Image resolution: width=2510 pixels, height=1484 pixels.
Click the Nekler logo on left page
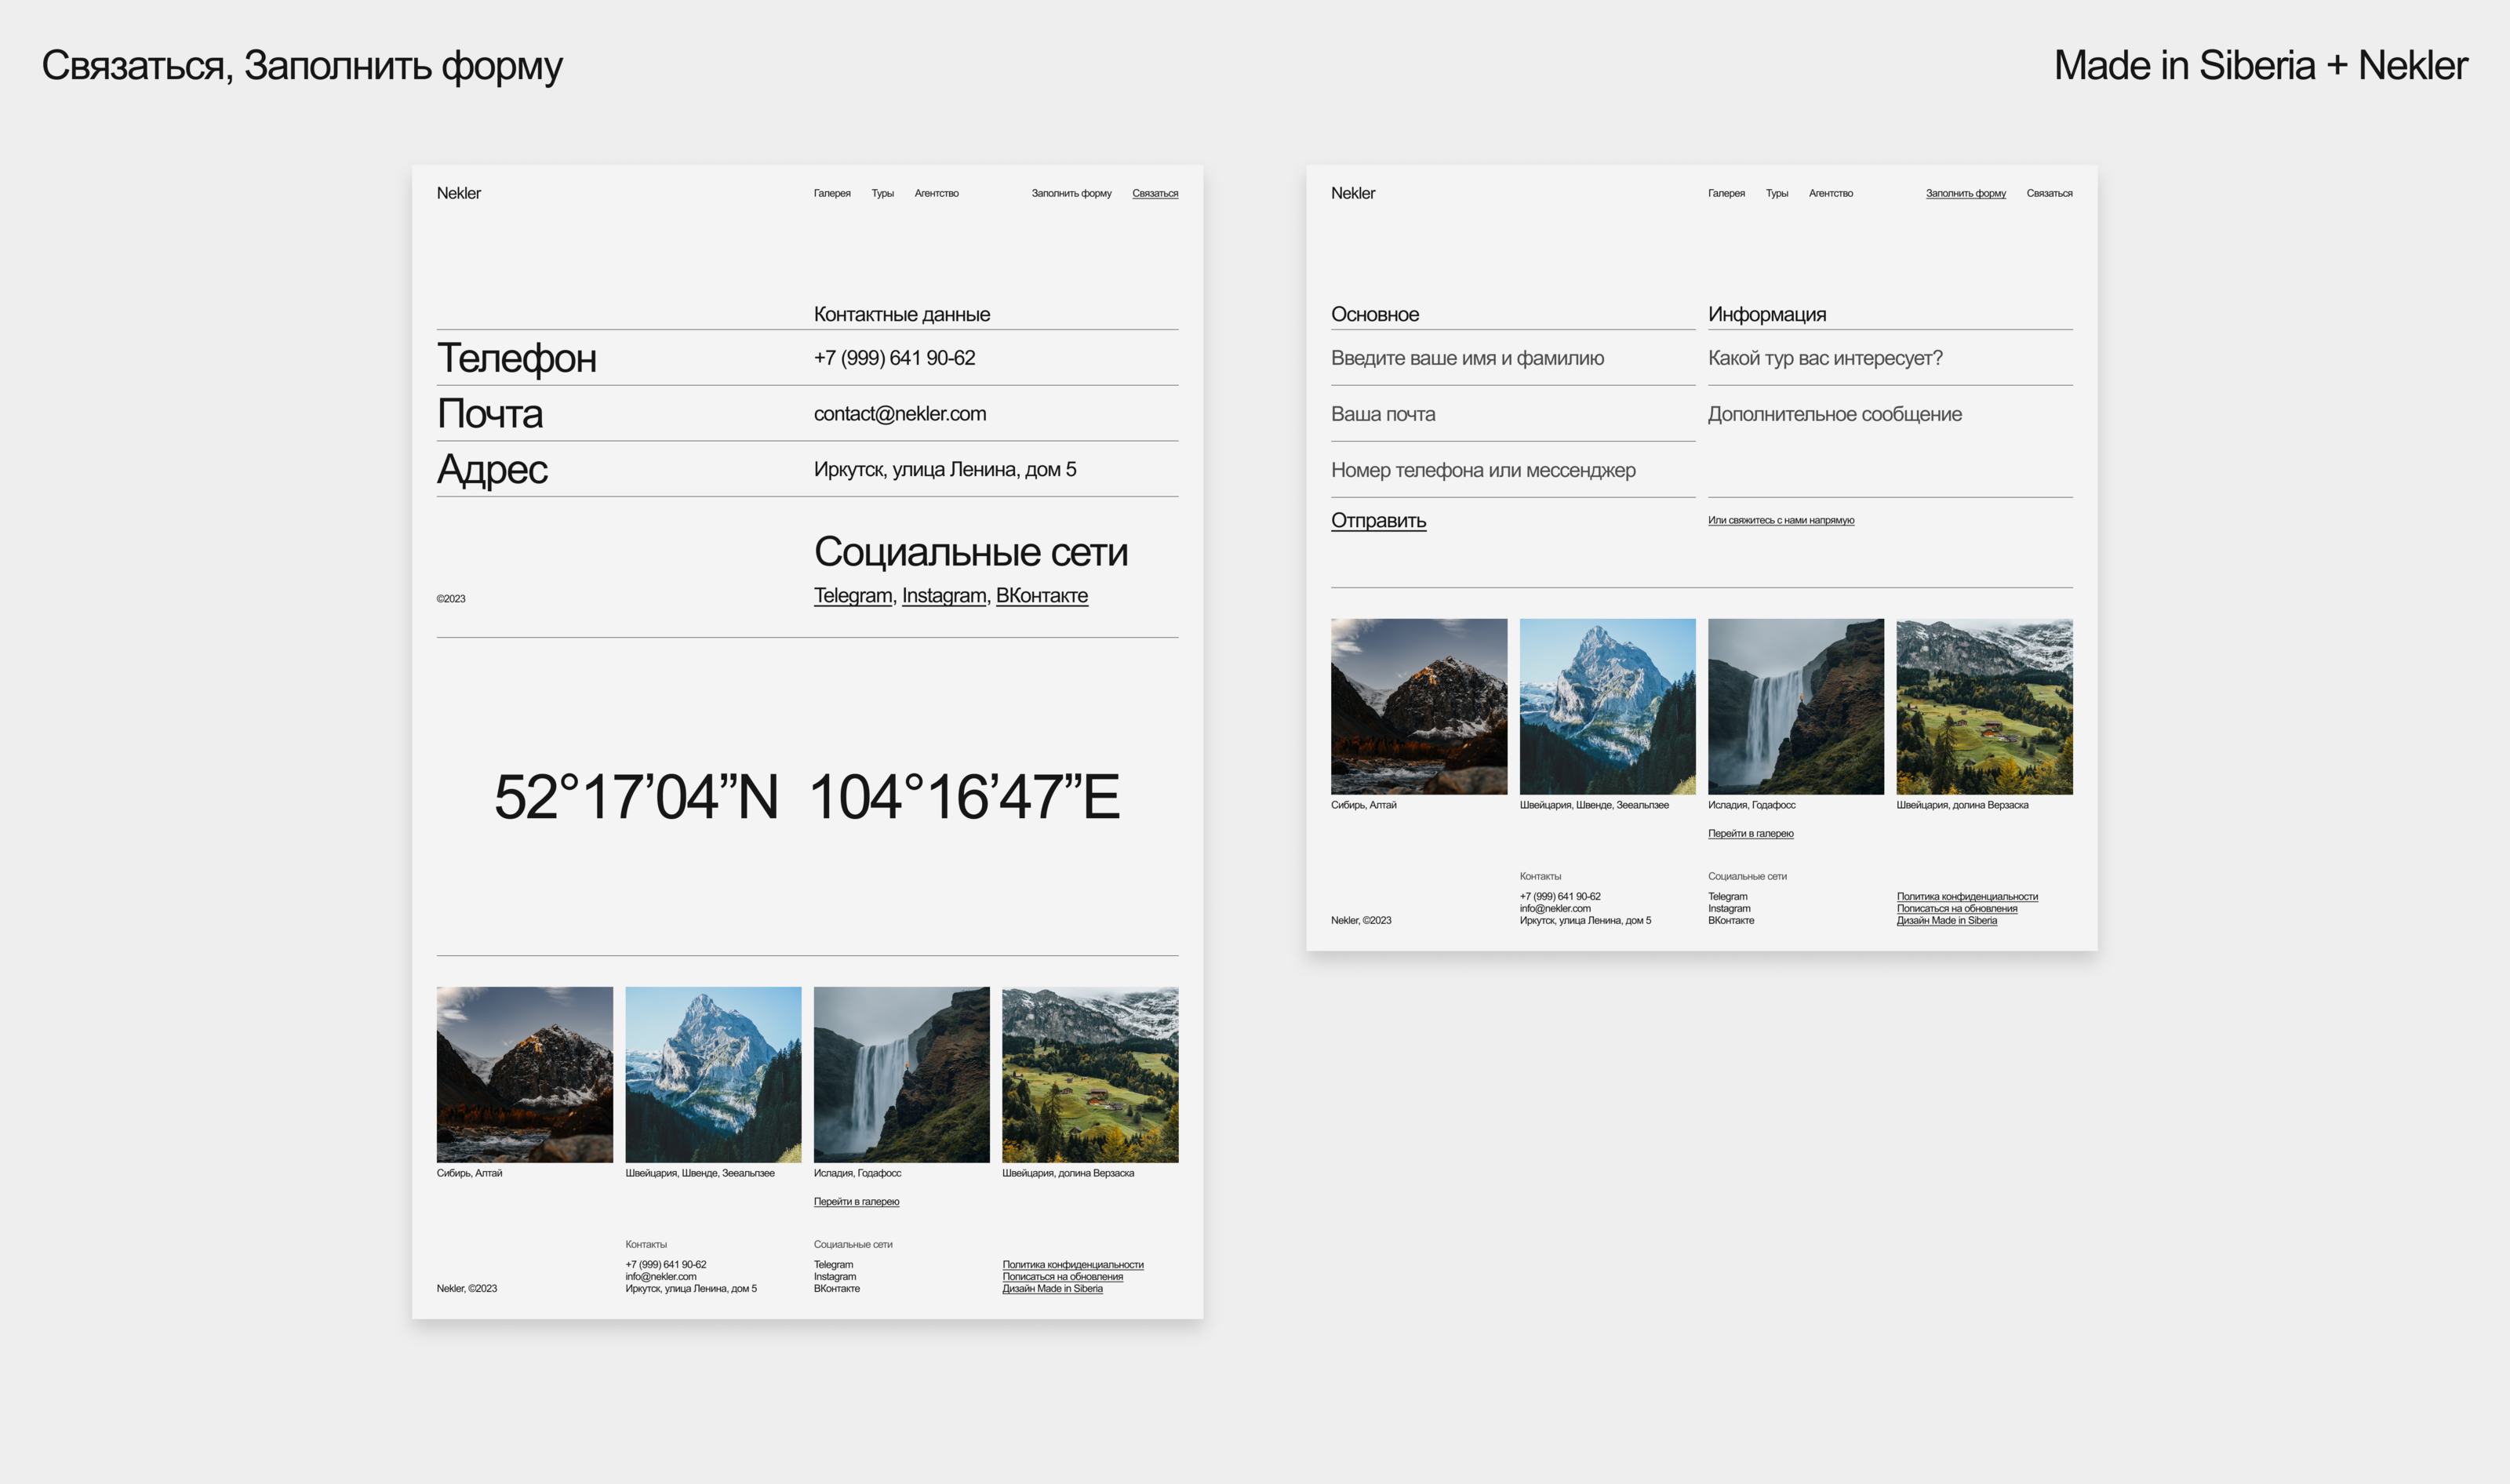(458, 193)
